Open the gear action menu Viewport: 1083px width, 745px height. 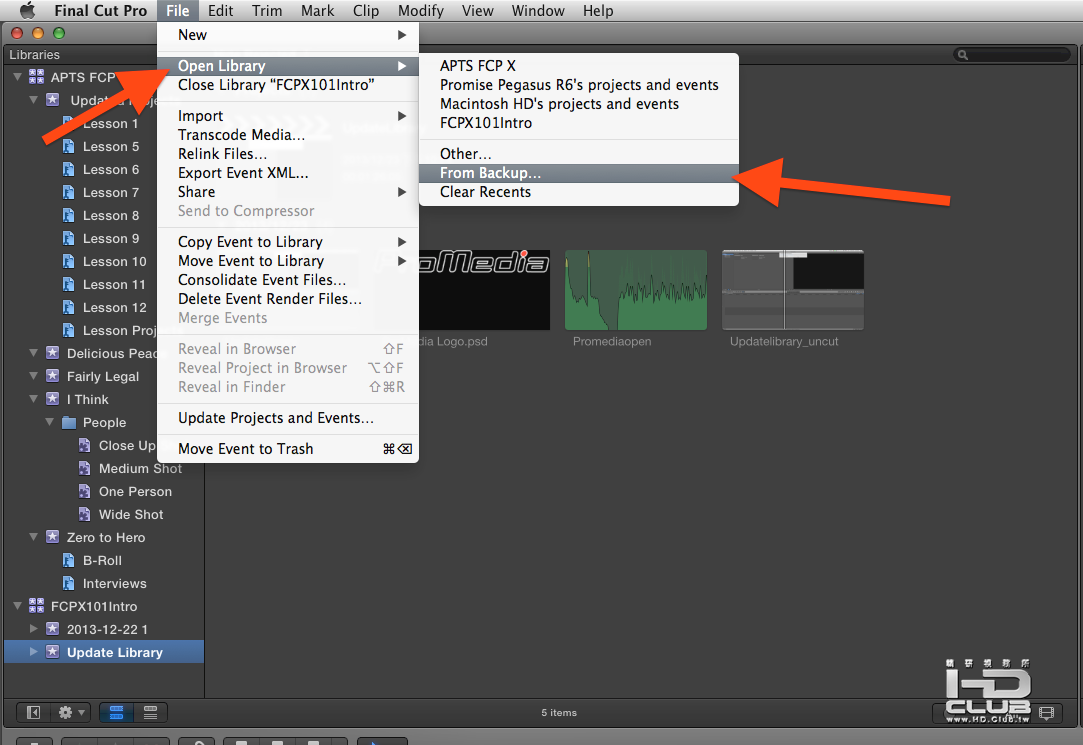tap(70, 712)
